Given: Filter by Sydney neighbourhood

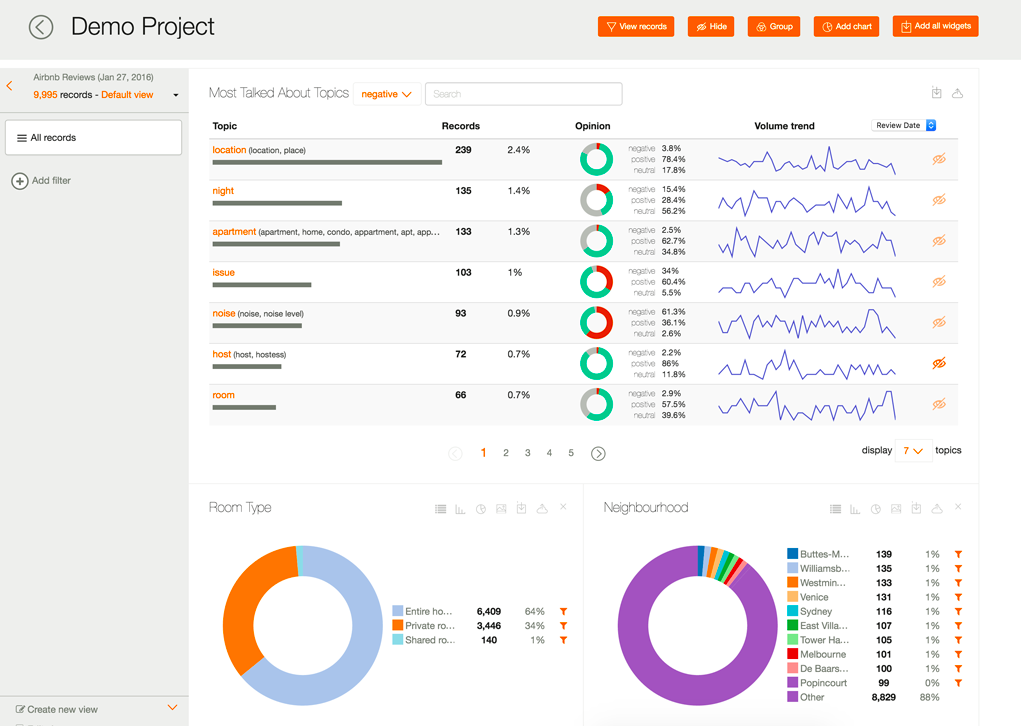Looking at the screenshot, I should 958,611.
